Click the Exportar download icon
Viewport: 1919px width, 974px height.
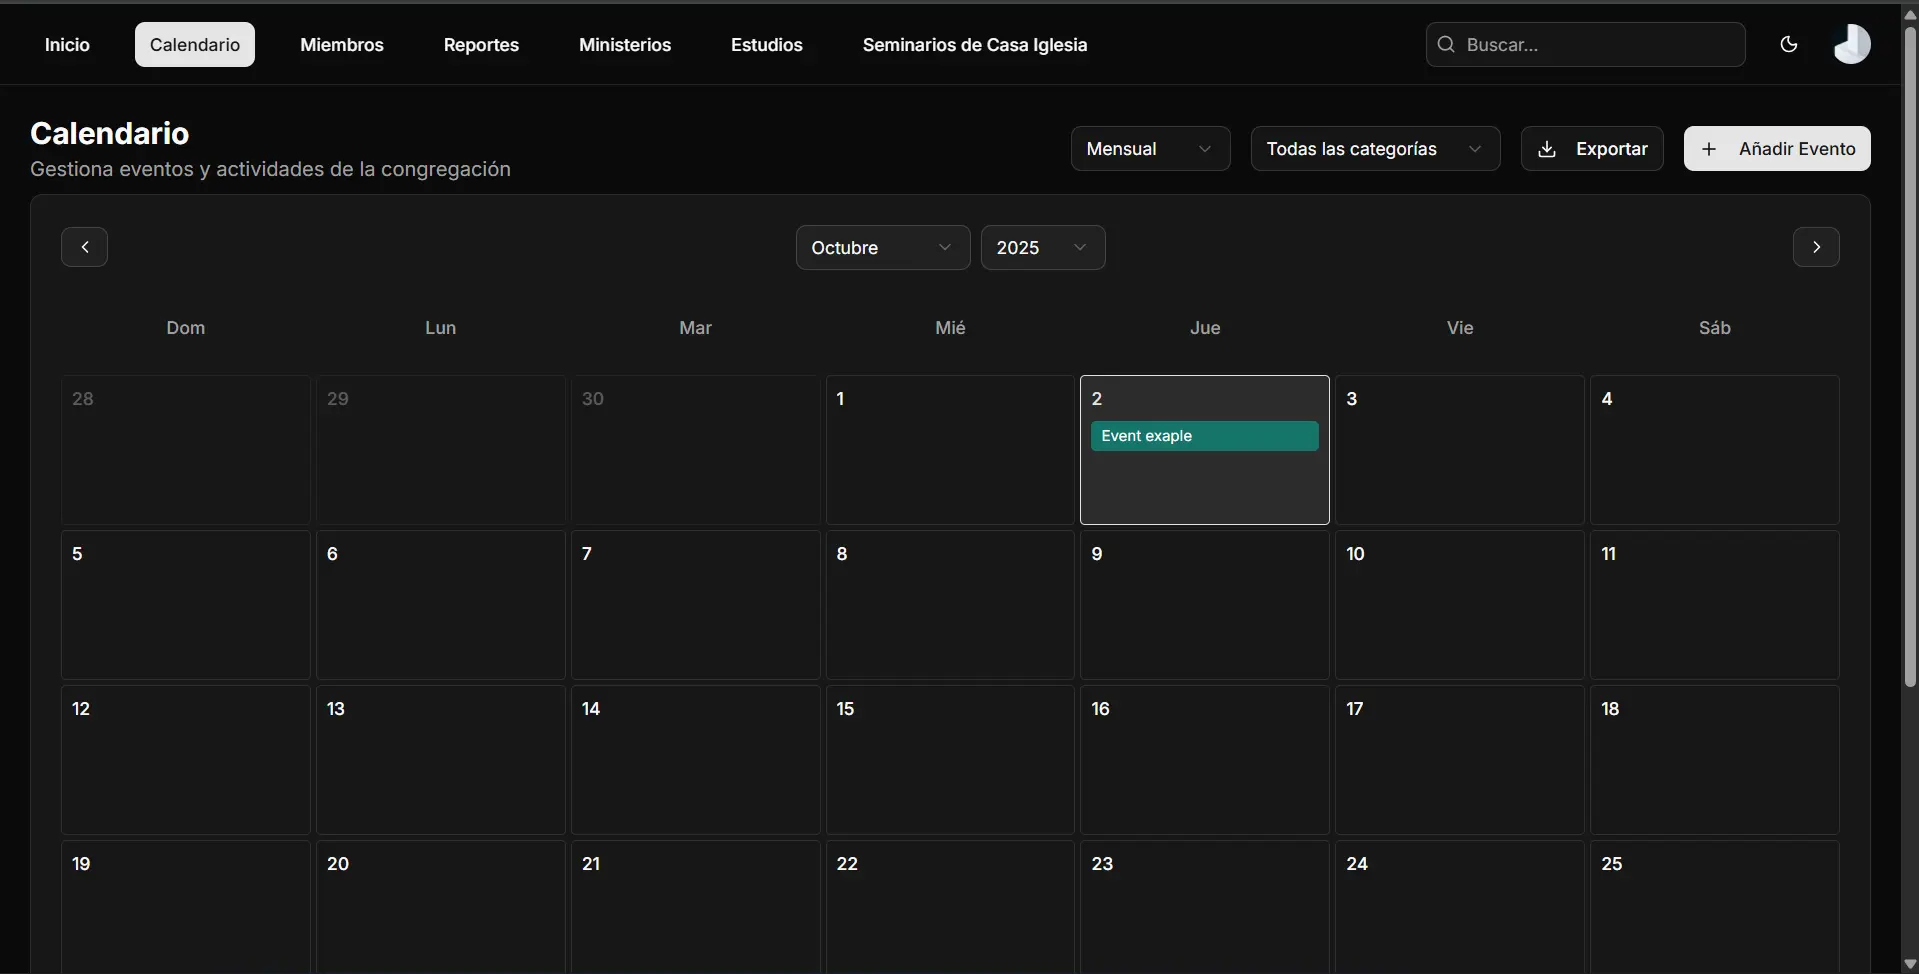pyautogui.click(x=1547, y=149)
